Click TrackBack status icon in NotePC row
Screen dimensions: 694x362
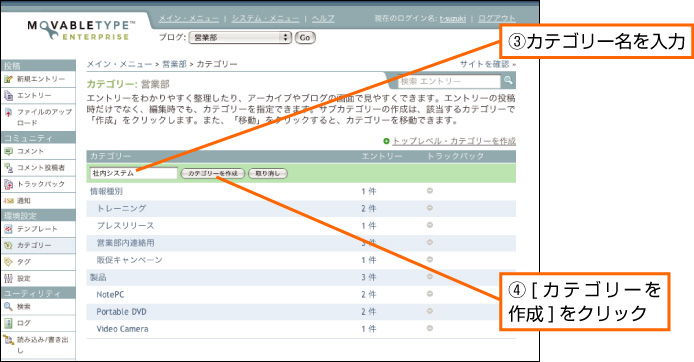(x=429, y=294)
